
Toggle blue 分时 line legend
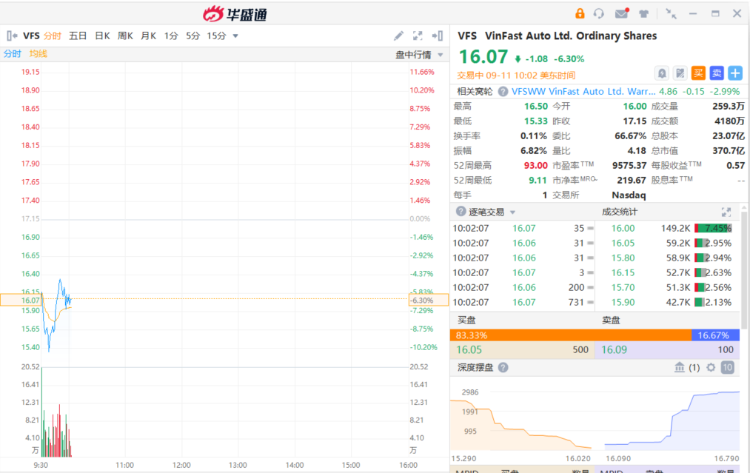12,54
